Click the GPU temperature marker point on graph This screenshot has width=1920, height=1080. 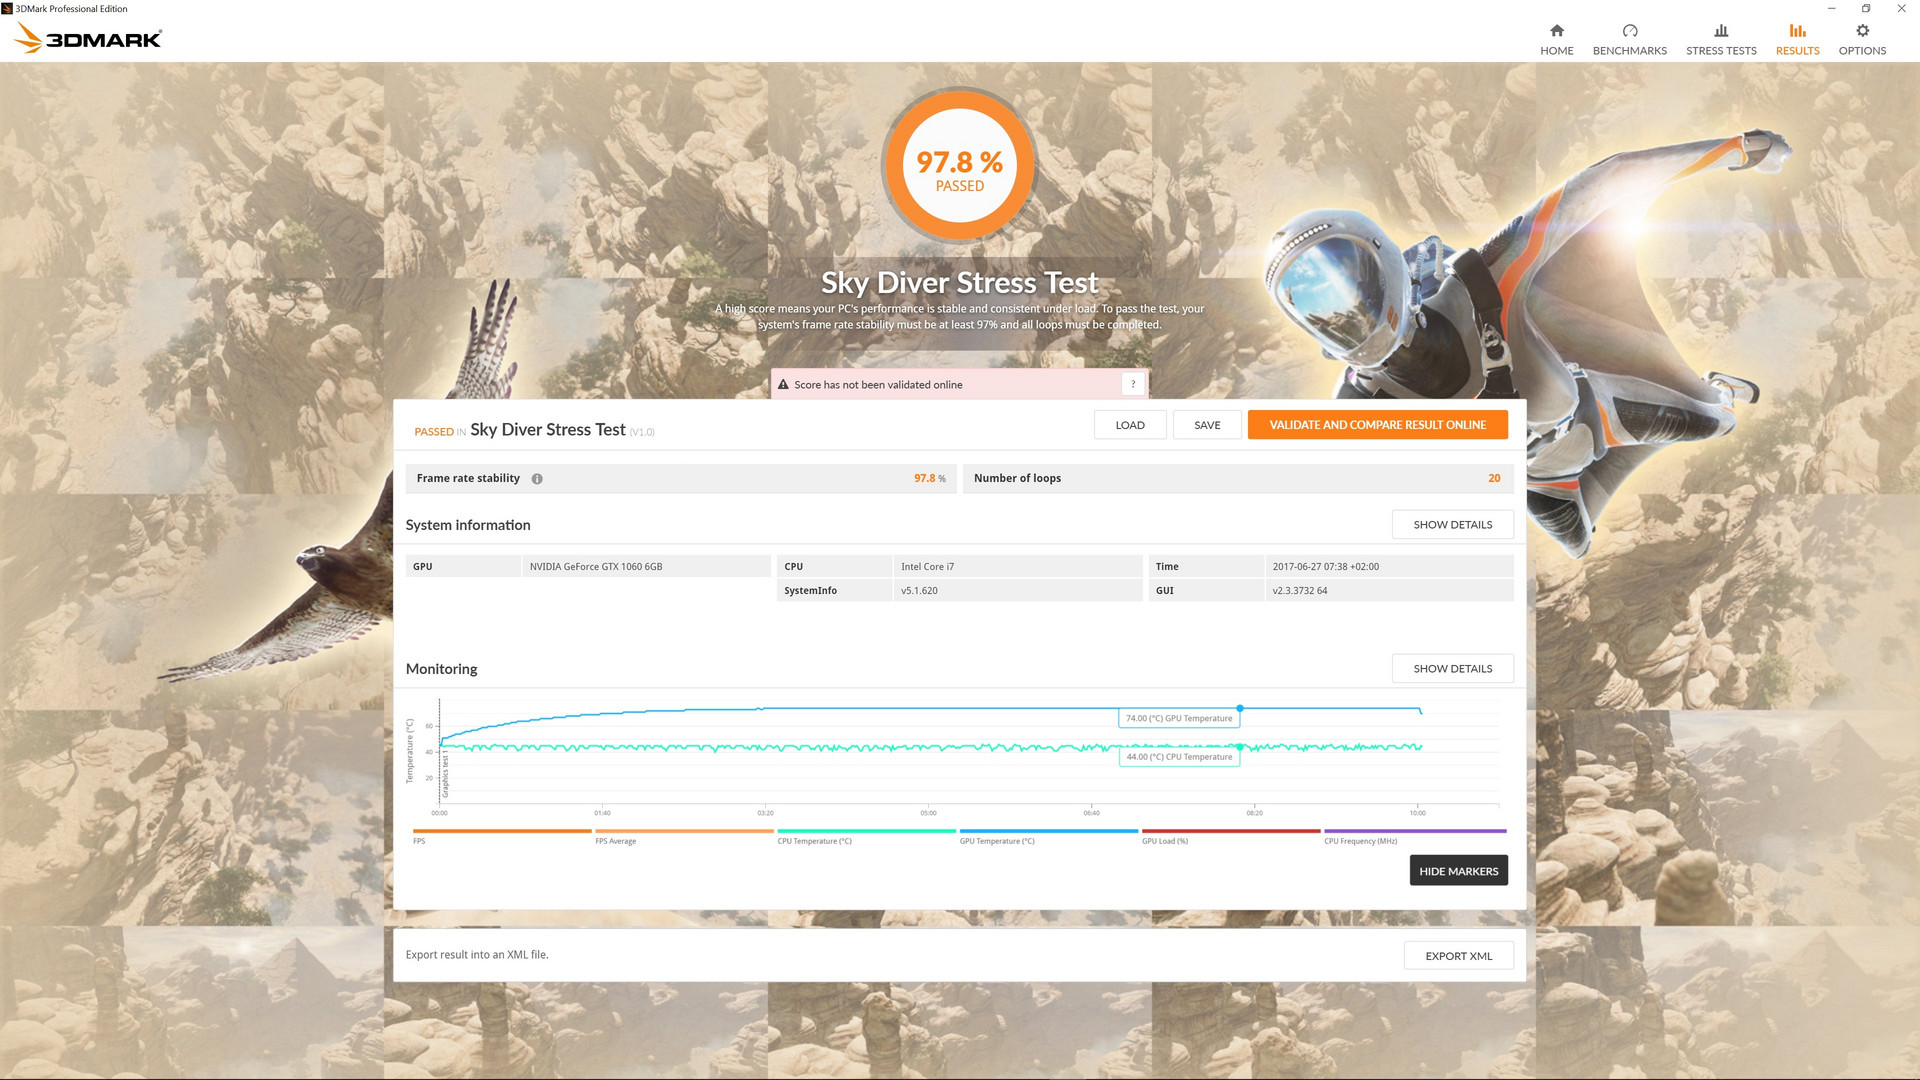(1239, 708)
